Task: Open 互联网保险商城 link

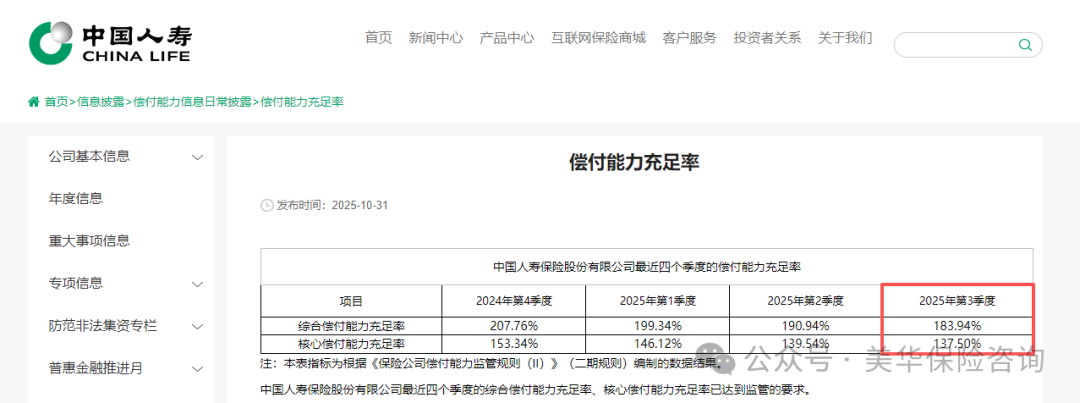Action: pyautogui.click(x=598, y=38)
